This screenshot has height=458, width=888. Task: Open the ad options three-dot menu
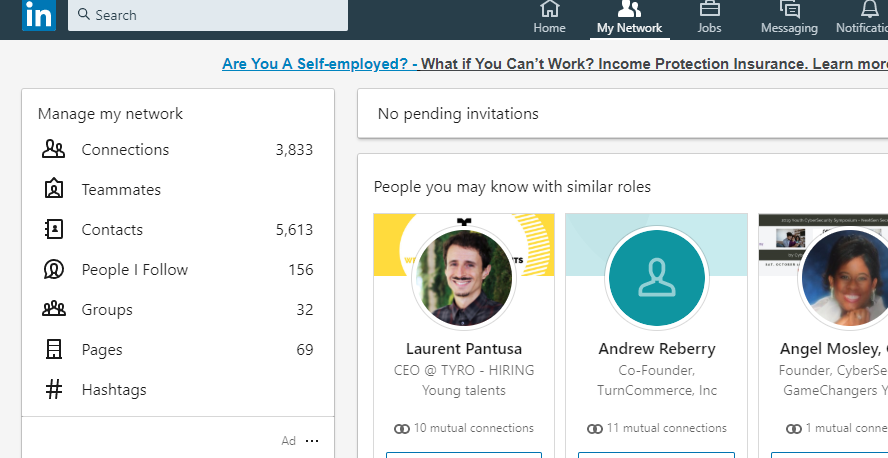[x=312, y=441]
